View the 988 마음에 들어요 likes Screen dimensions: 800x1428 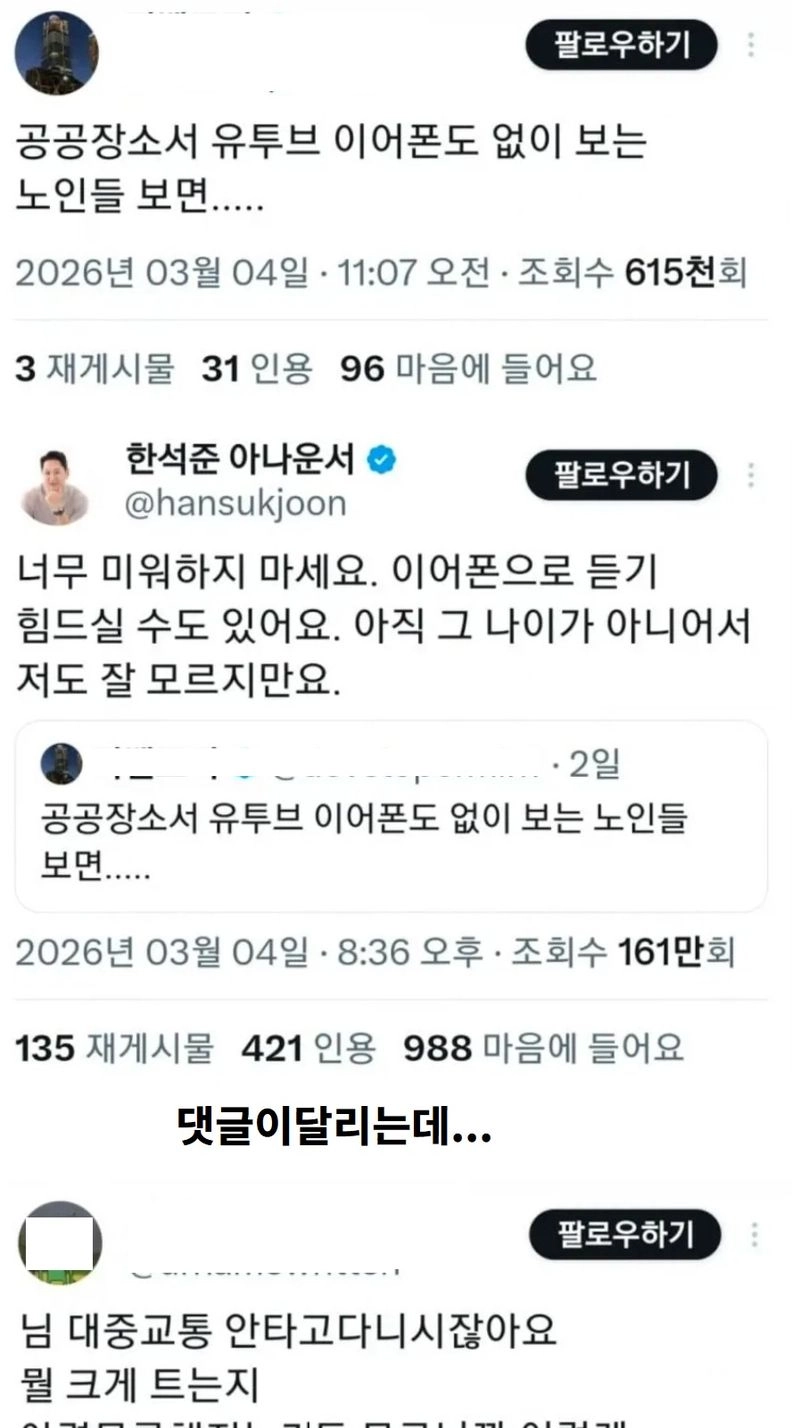click(544, 1048)
